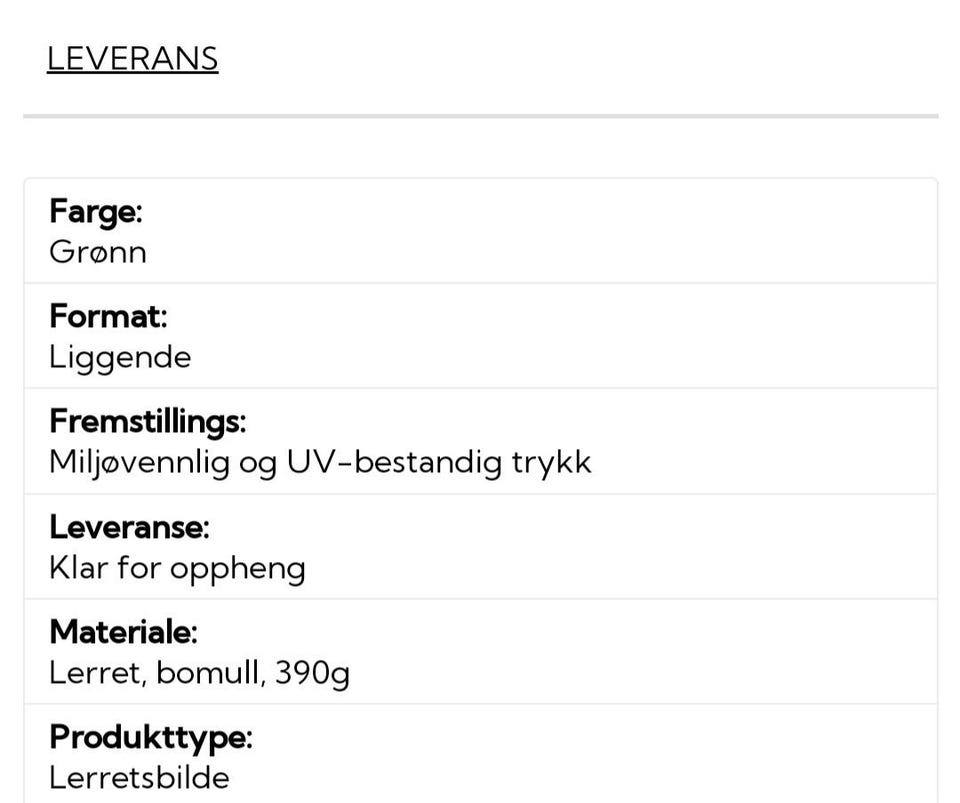The height and width of the screenshot is (803, 960).
Task: Click the Farge specification row
Action: pyautogui.click(x=481, y=231)
